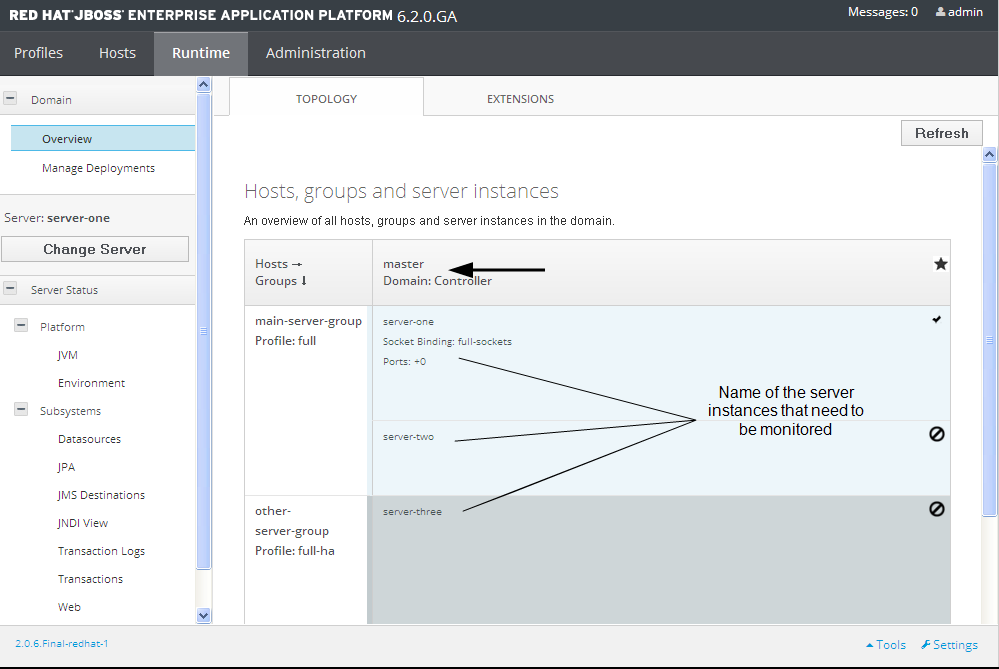Screen dimensions: 999x669
Task: Click the sidebar scroll-up arrow
Action: (204, 84)
